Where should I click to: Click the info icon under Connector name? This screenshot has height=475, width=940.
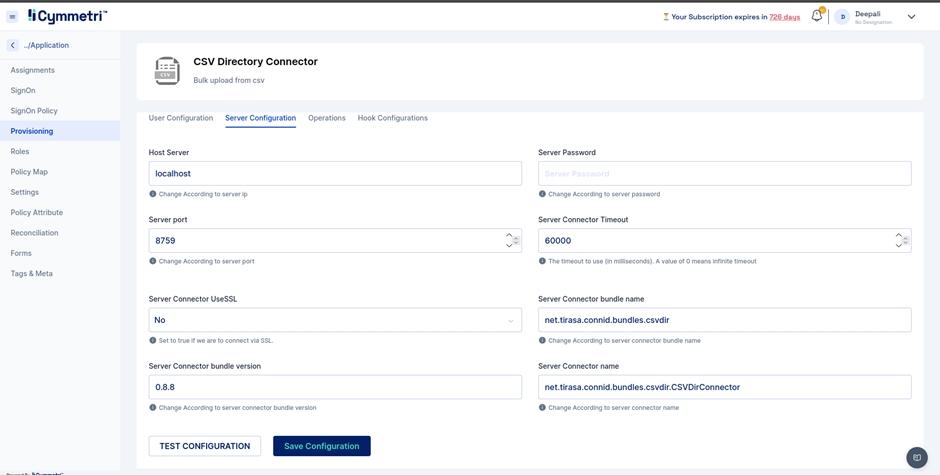[542, 407]
